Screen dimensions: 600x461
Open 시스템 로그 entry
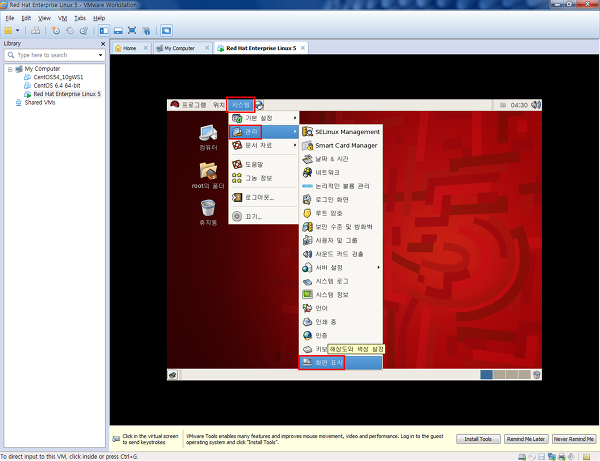point(341,281)
